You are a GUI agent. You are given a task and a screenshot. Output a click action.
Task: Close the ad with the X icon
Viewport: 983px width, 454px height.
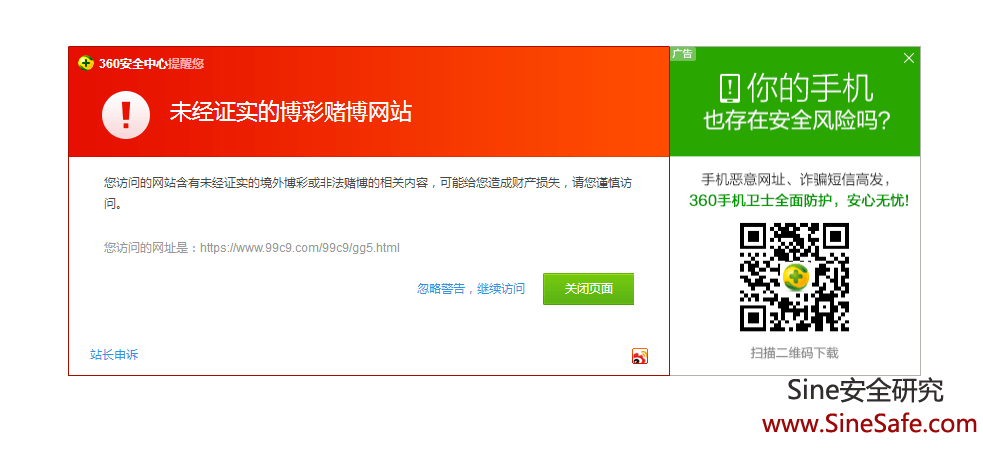point(908,58)
